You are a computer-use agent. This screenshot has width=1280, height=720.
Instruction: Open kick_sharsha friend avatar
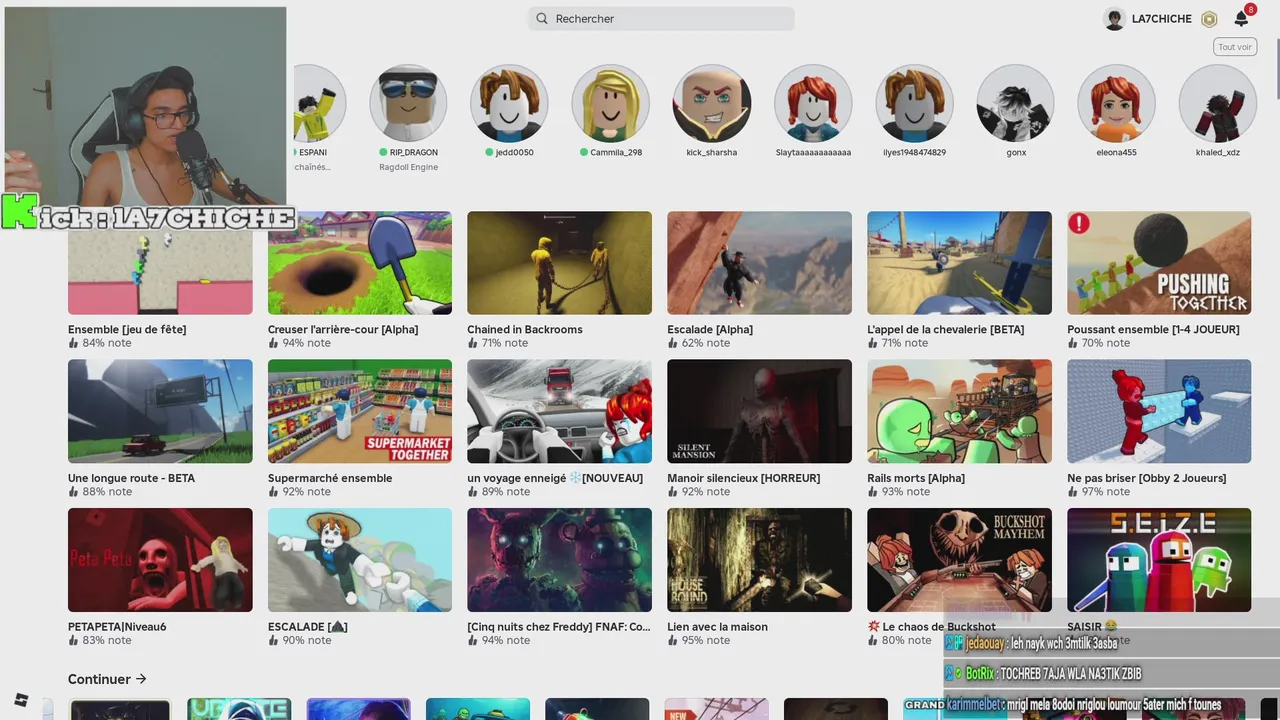click(712, 103)
